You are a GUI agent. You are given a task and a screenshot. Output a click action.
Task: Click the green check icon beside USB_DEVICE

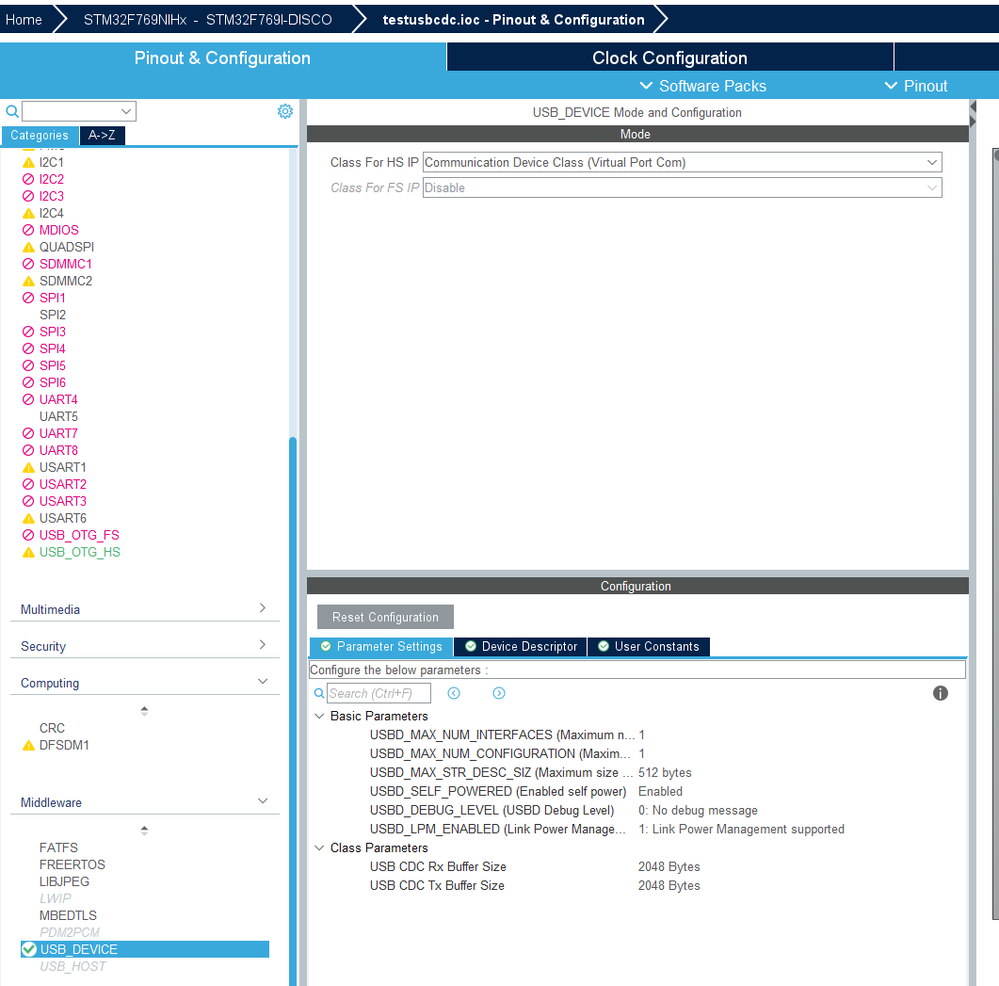coord(29,949)
